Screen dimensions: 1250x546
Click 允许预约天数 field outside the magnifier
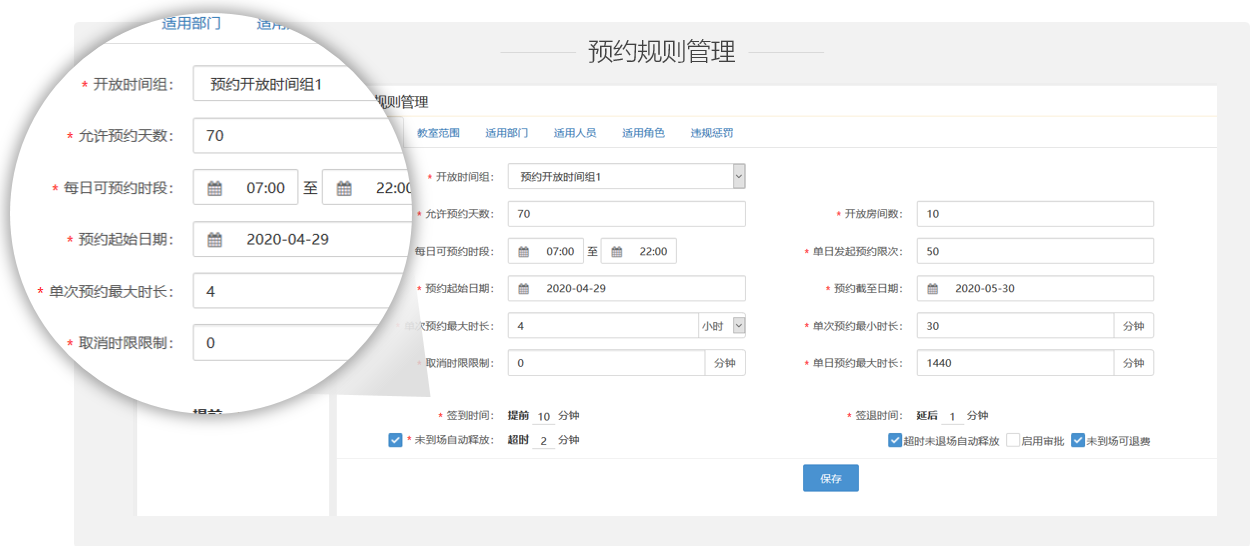[x=627, y=214]
